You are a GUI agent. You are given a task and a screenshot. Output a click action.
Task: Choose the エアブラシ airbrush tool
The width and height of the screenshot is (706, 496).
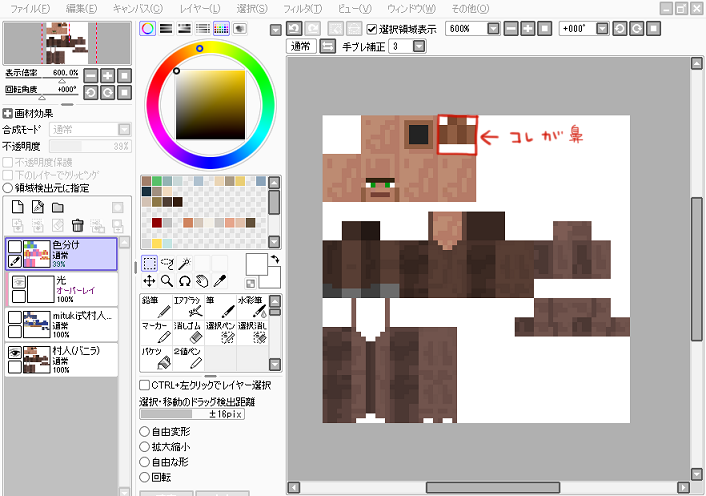click(x=188, y=307)
